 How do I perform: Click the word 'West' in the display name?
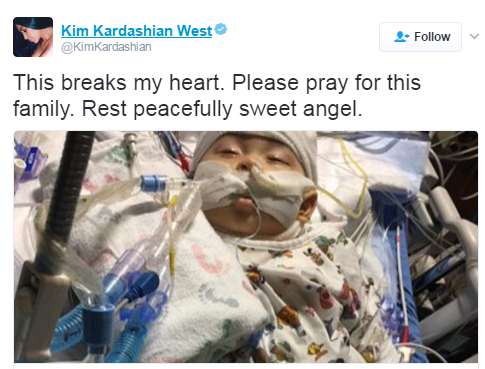194,31
